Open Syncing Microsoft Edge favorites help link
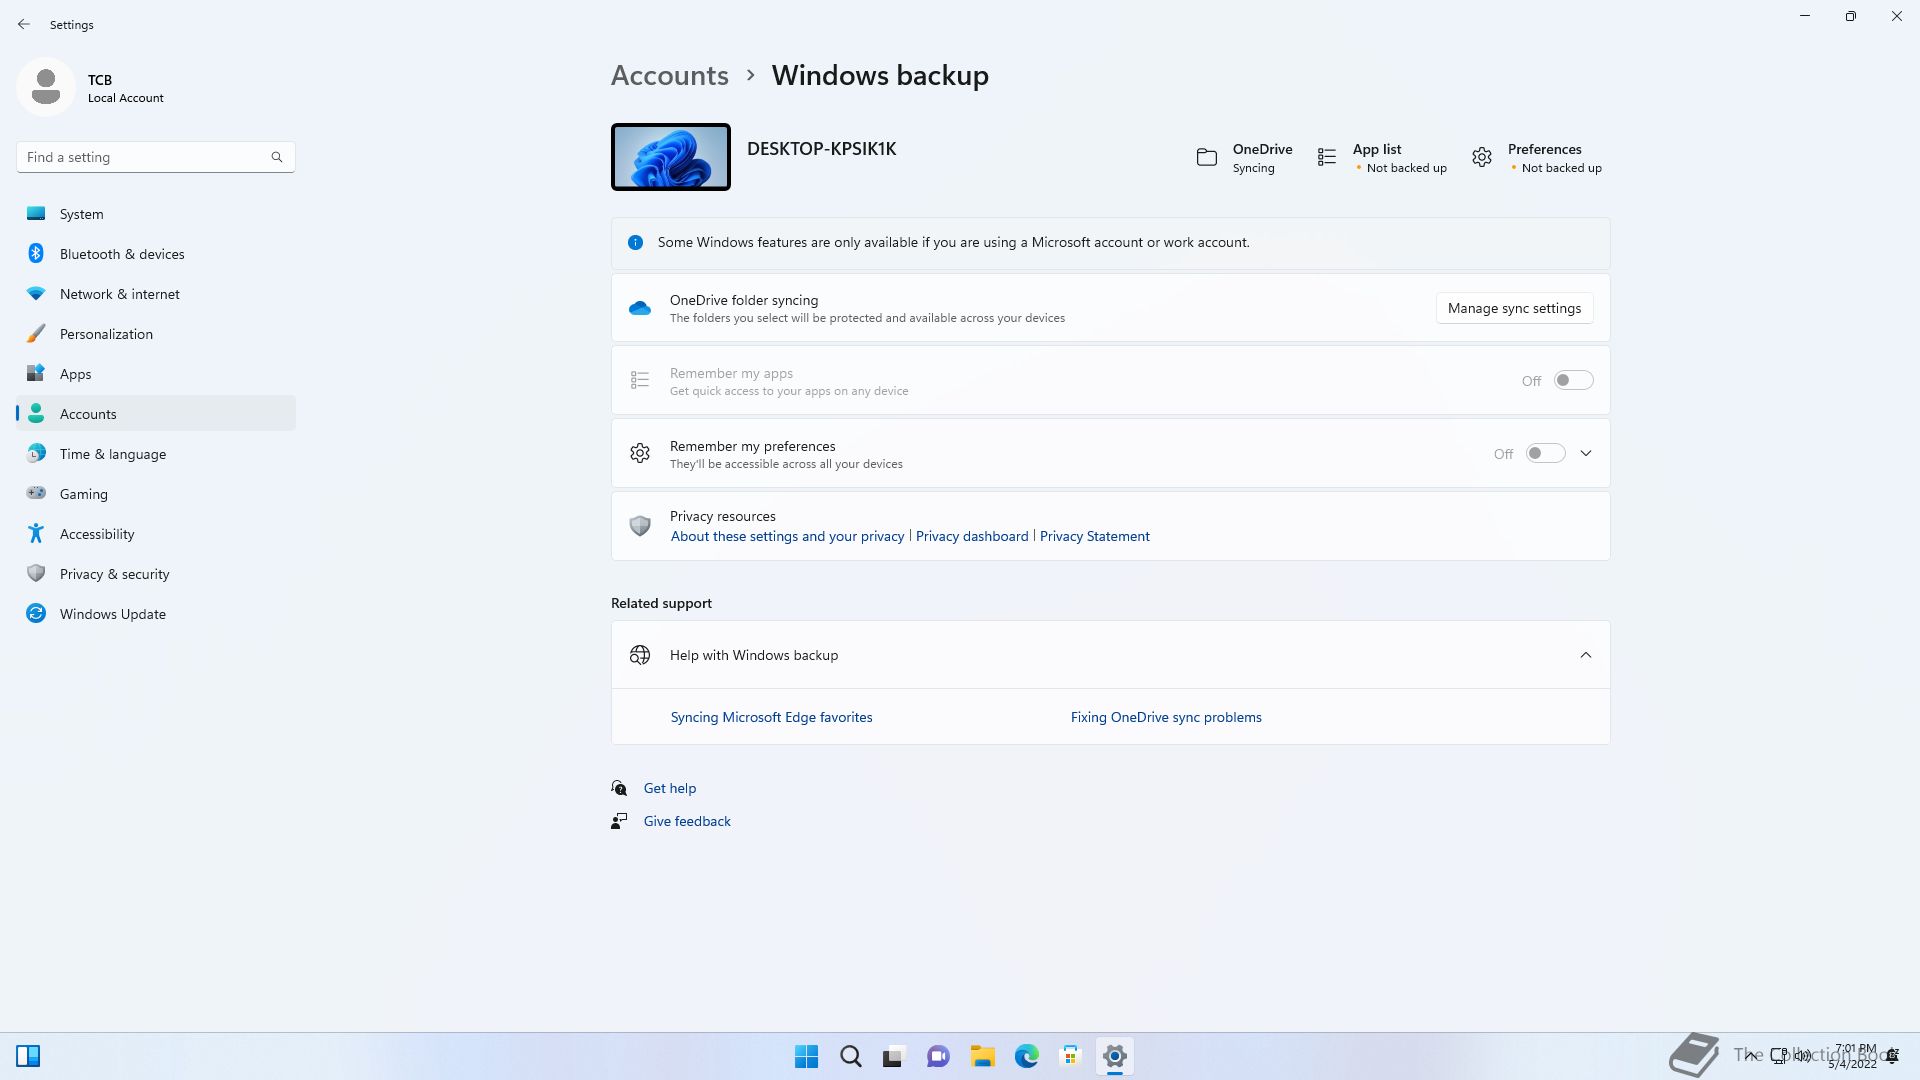The width and height of the screenshot is (1920, 1080). pyautogui.click(x=771, y=717)
